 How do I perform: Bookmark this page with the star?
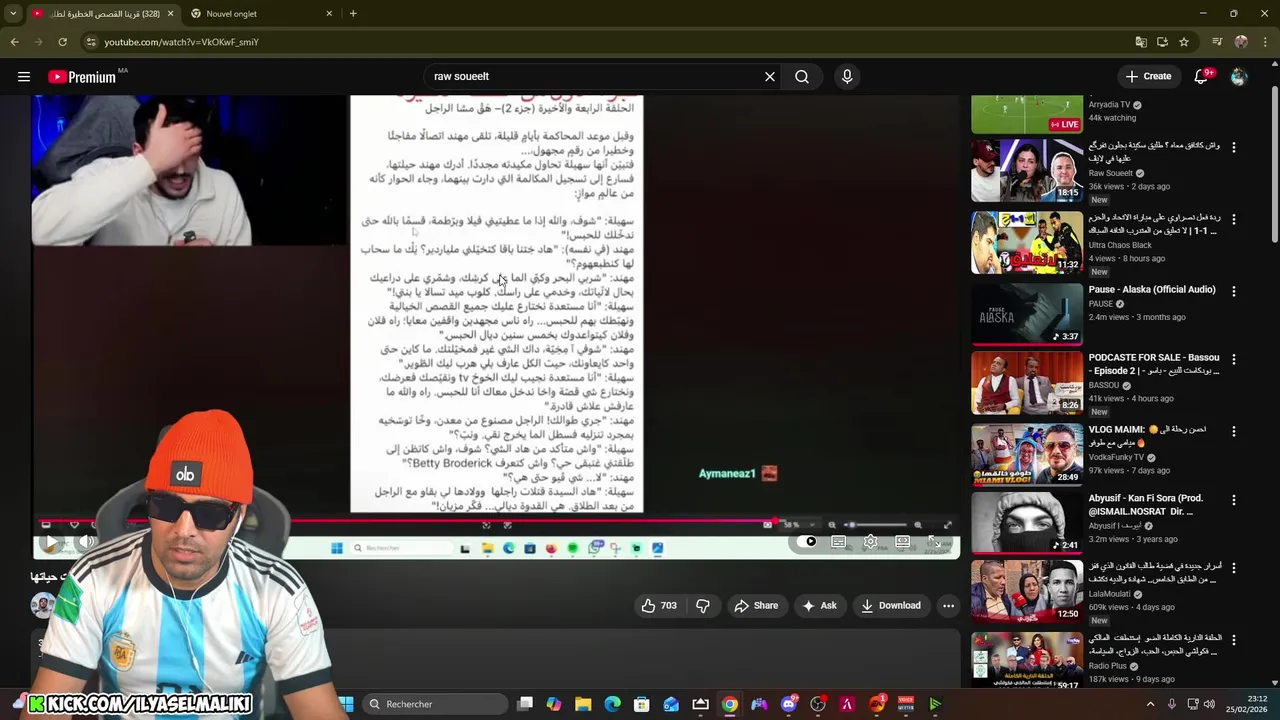1184,42
